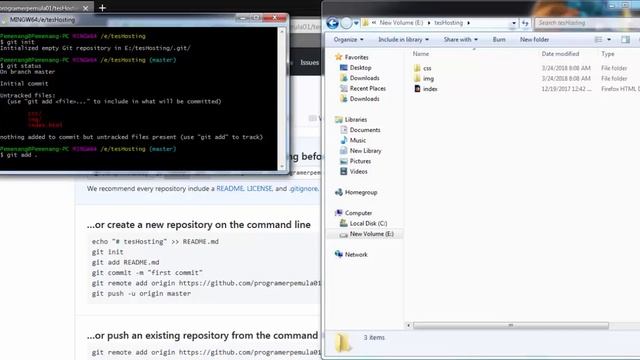
Task: Click the Search tesHosting field
Action: pyautogui.click(x=587, y=23)
